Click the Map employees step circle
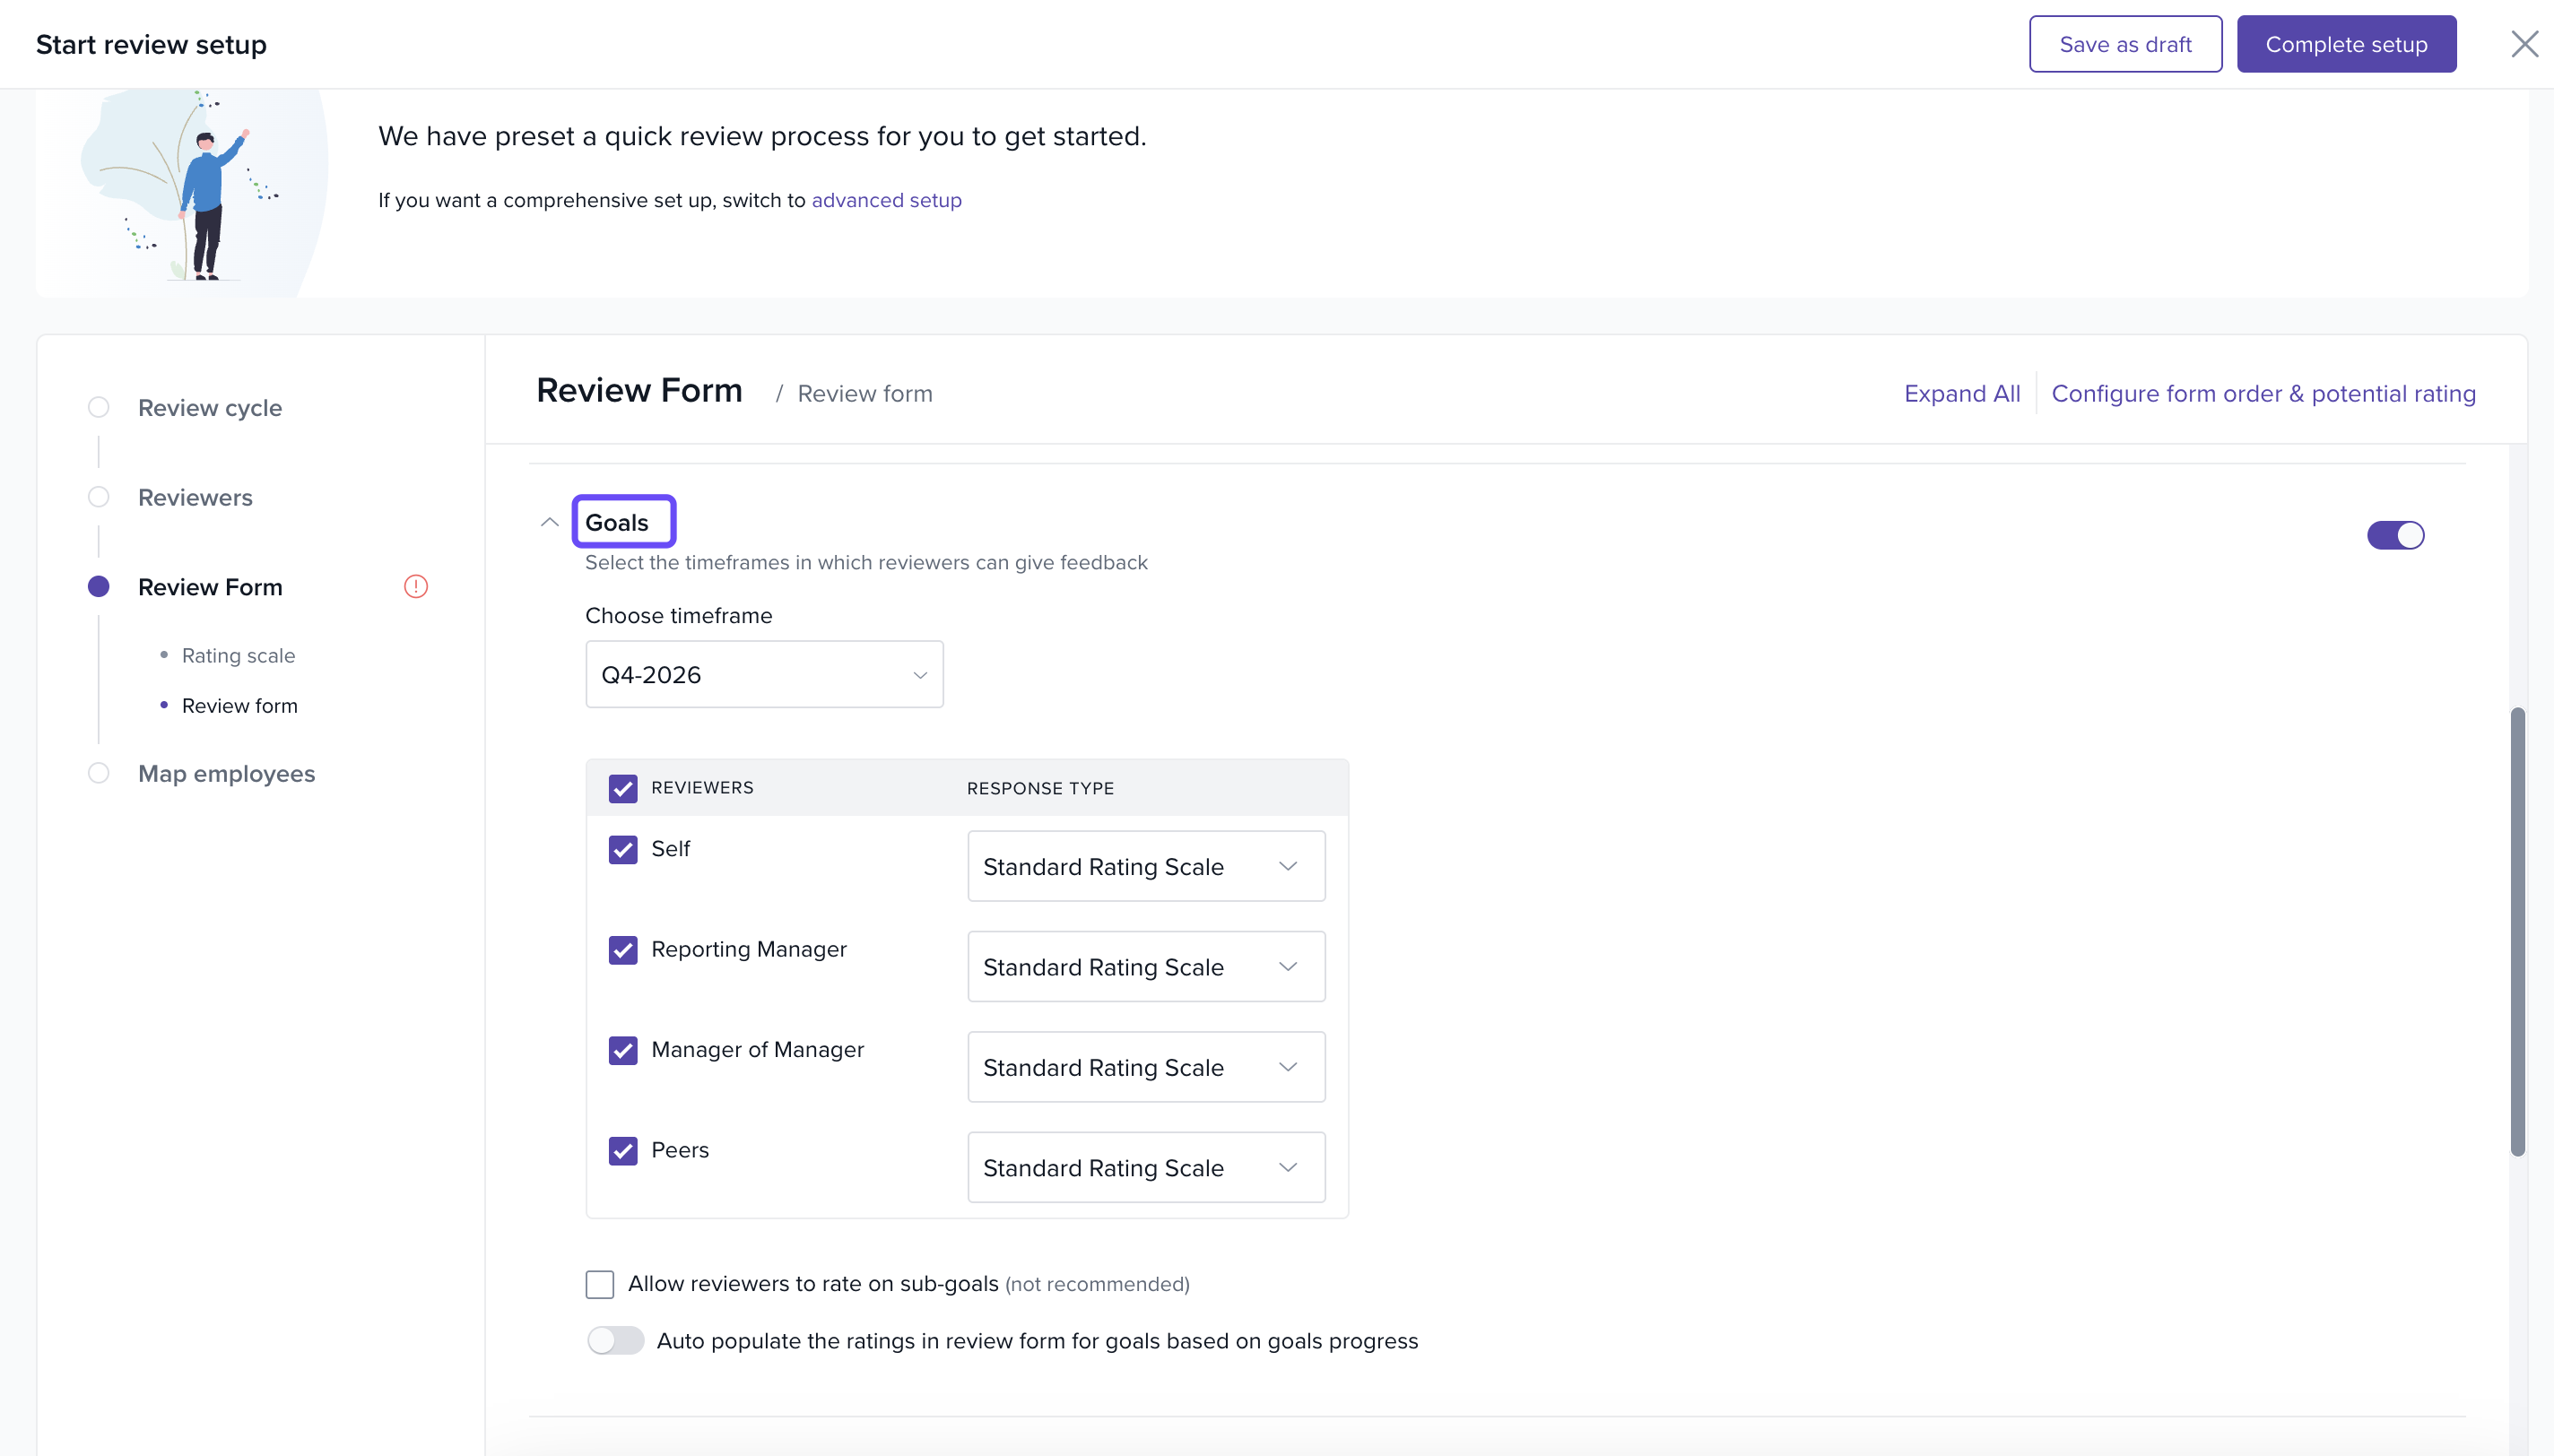Viewport: 2554px width, 1456px height. point(98,773)
